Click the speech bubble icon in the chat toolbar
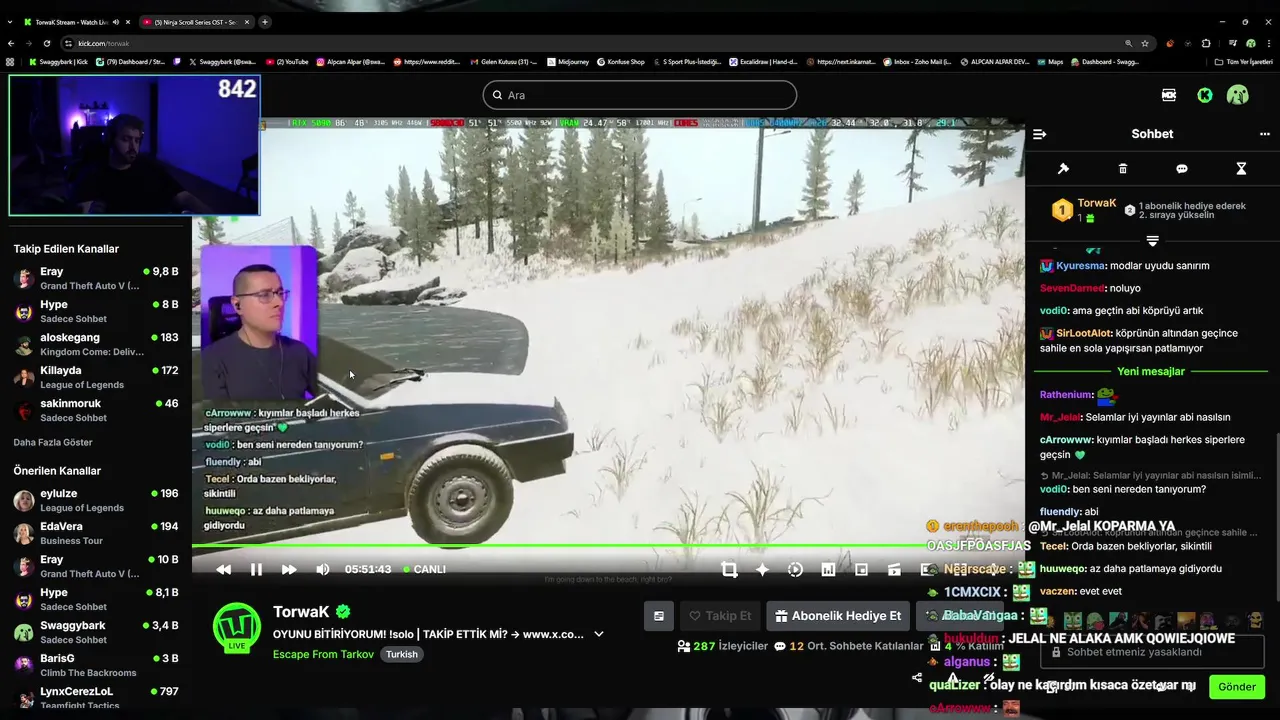The height and width of the screenshot is (720, 1280). click(x=1182, y=169)
